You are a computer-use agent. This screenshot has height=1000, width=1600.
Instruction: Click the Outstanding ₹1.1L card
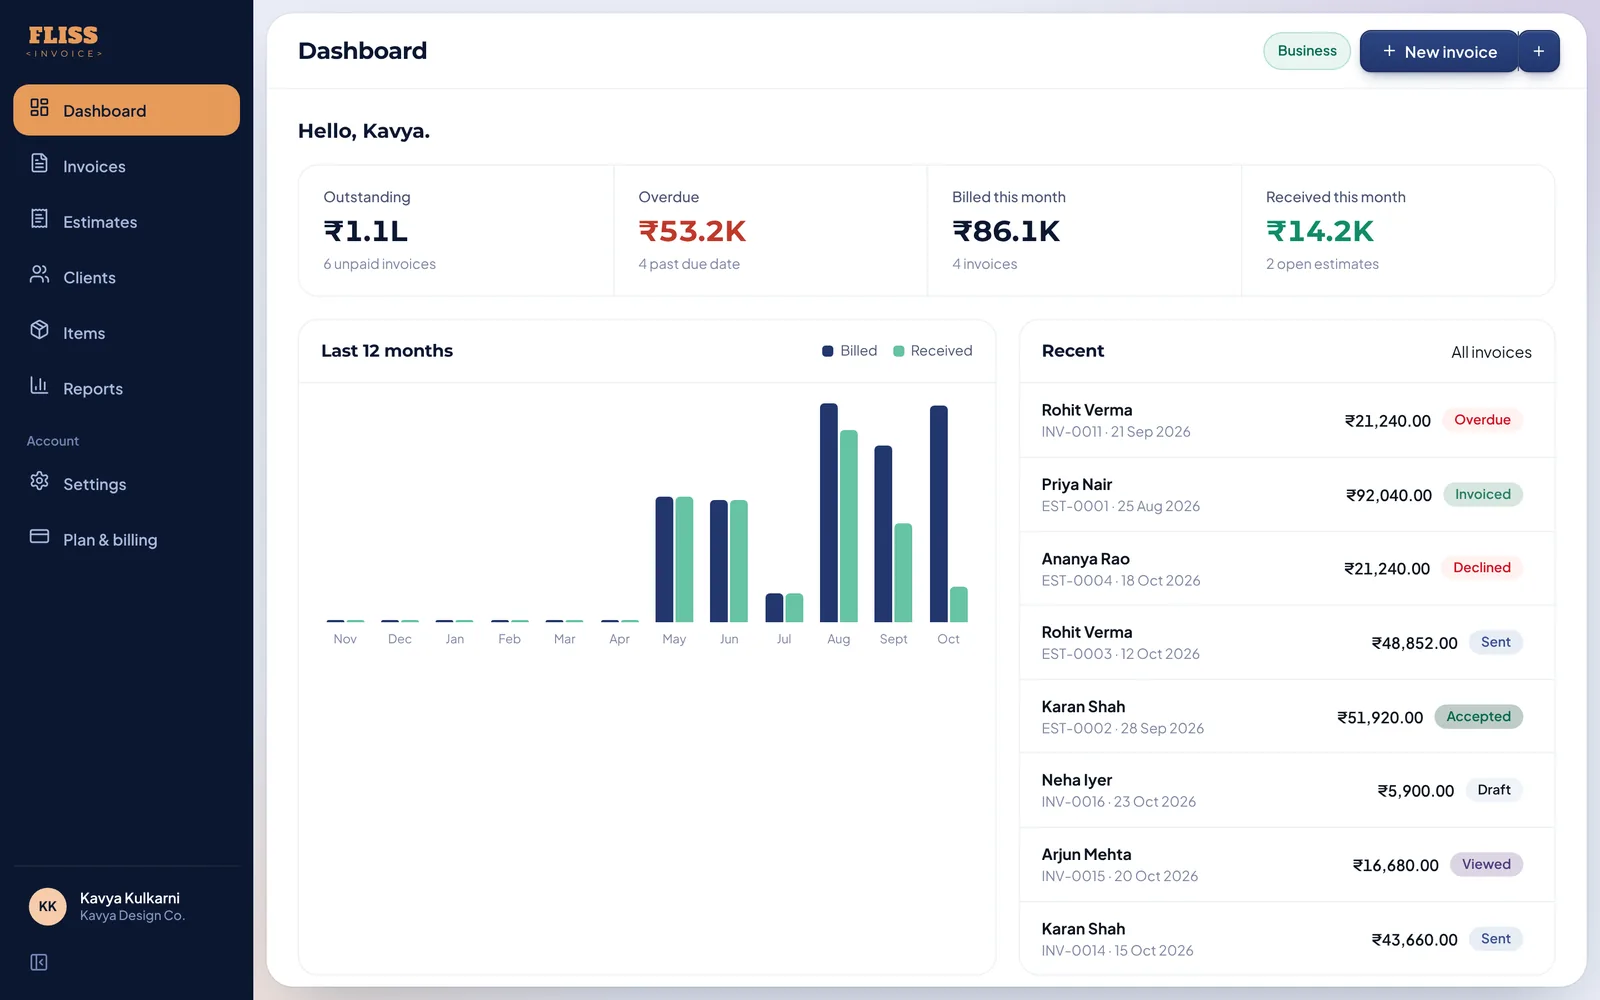[x=456, y=231]
